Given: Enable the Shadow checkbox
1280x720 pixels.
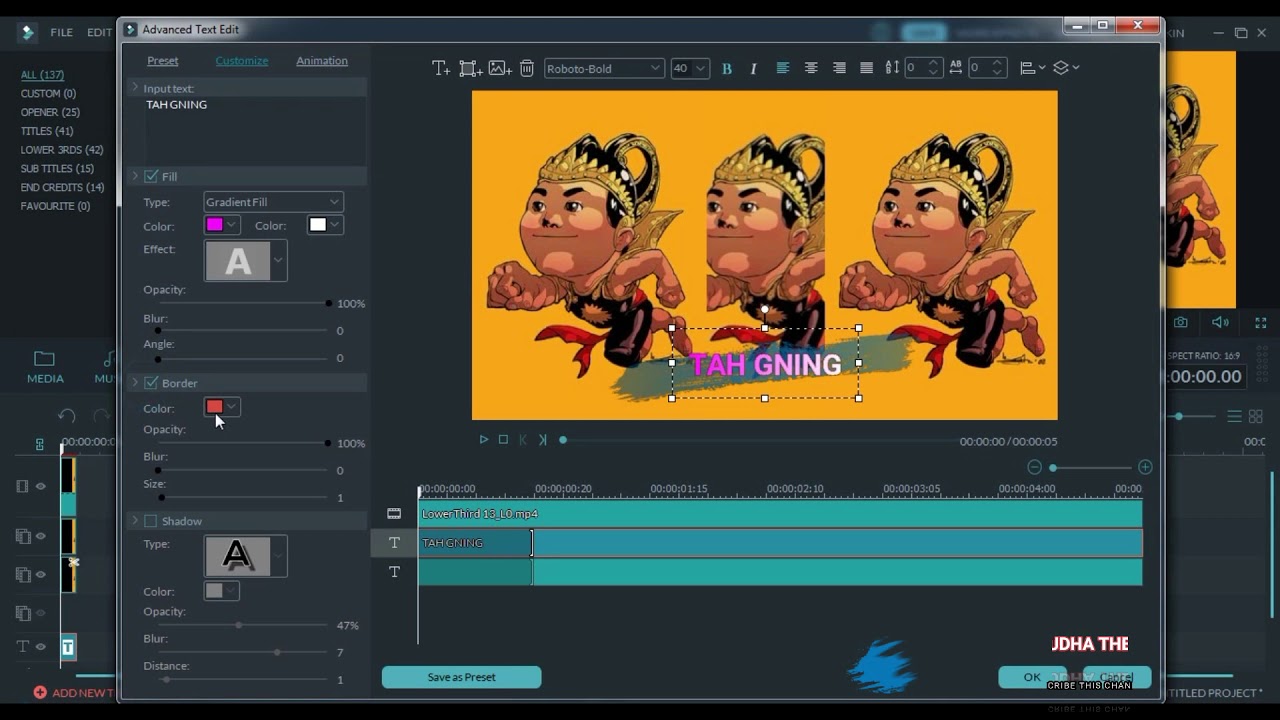Looking at the screenshot, I should (151, 521).
